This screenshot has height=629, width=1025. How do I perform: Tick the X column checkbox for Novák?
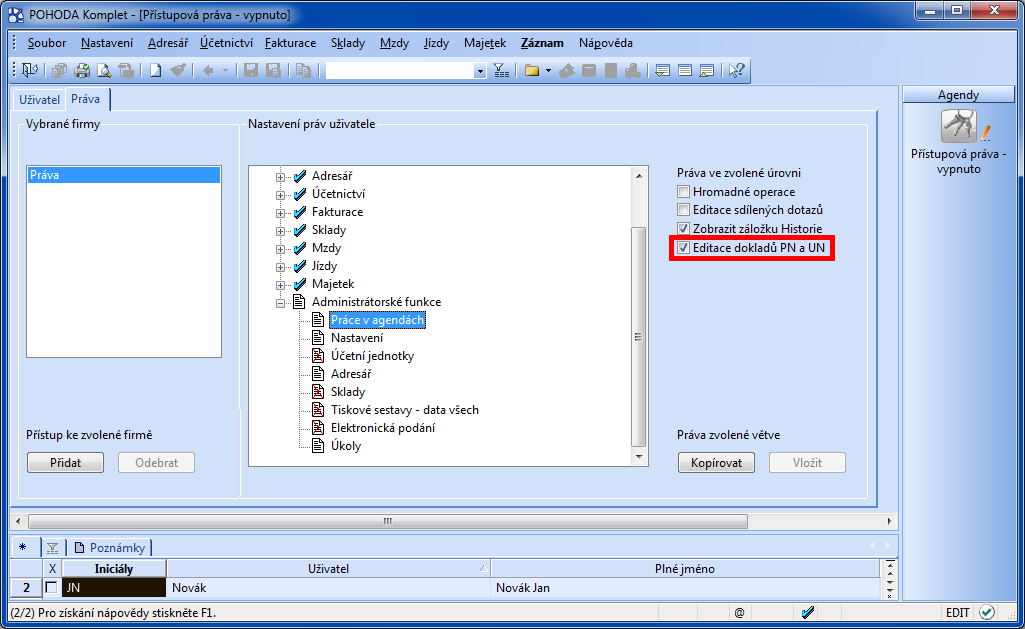tap(51, 587)
